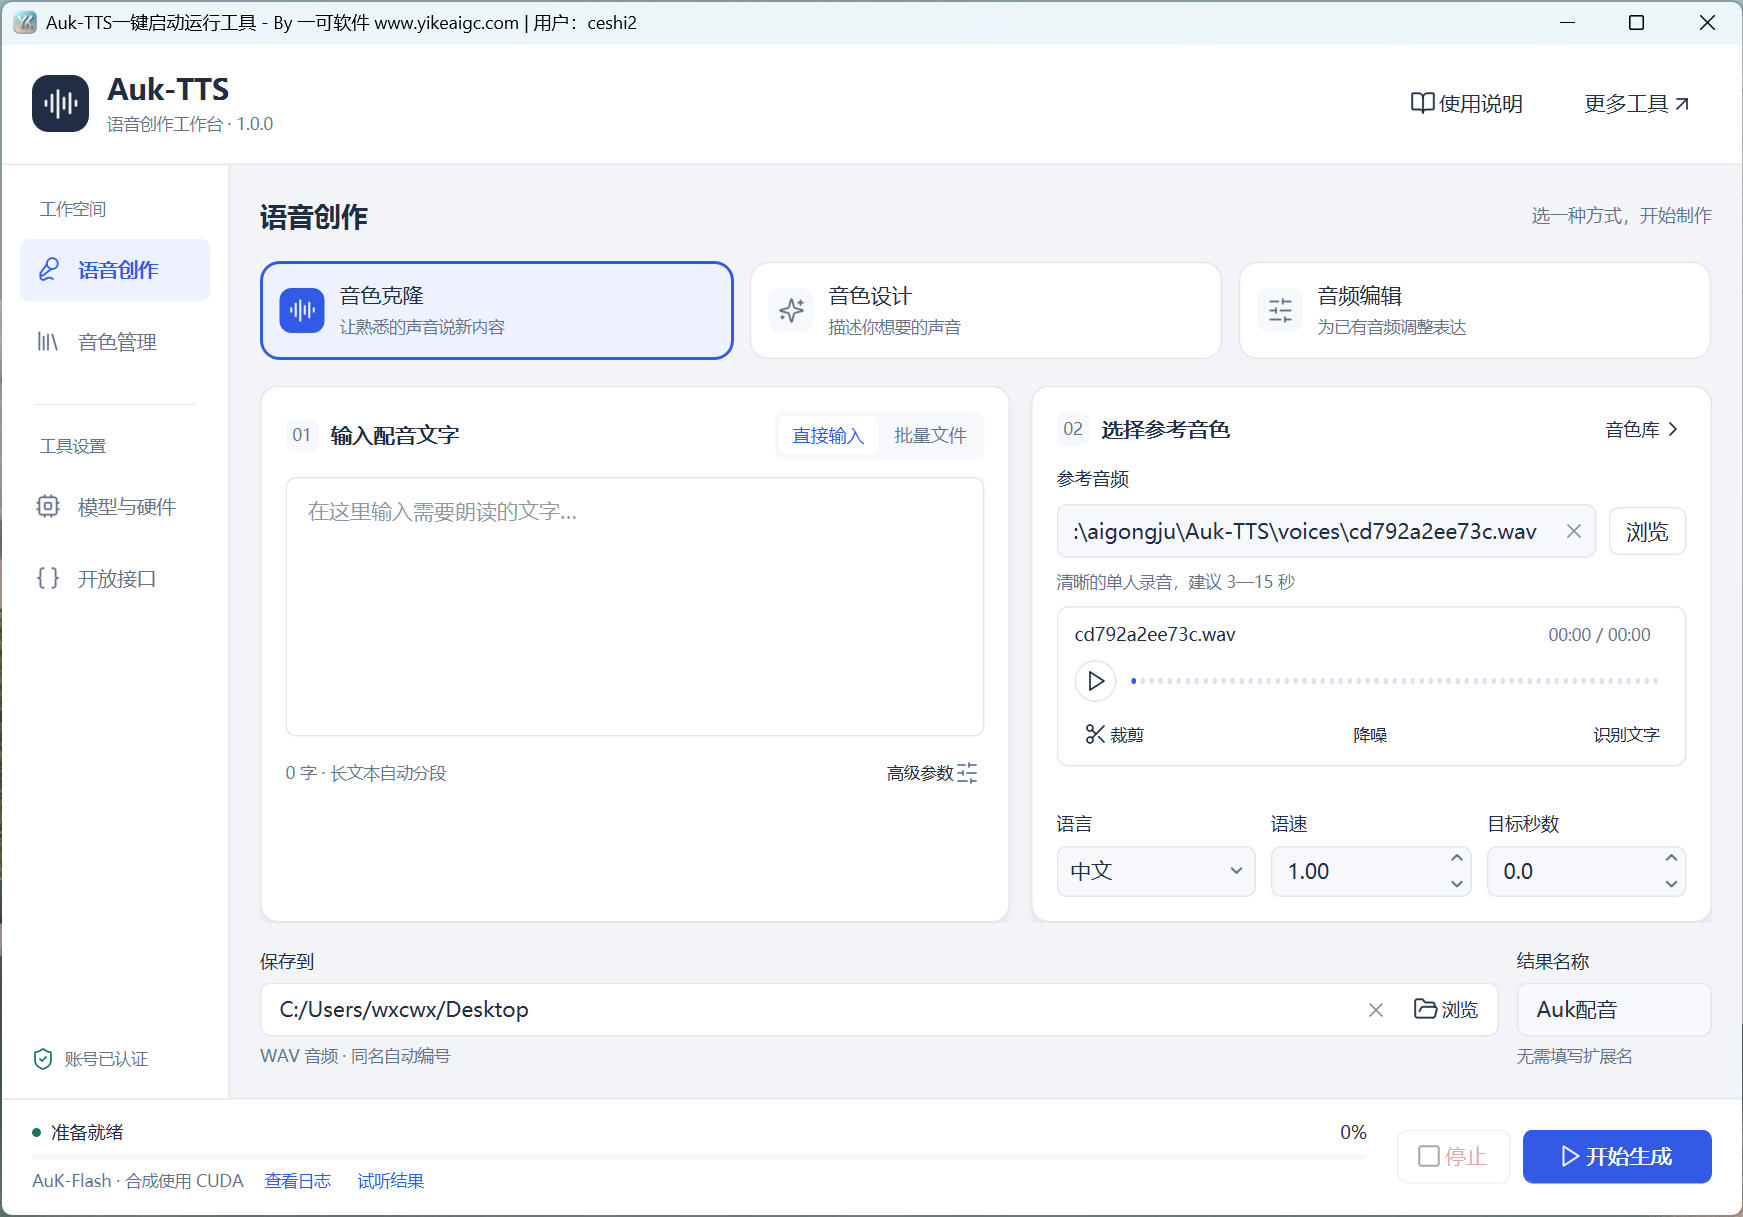Open 查看日志 log link

click(x=297, y=1181)
